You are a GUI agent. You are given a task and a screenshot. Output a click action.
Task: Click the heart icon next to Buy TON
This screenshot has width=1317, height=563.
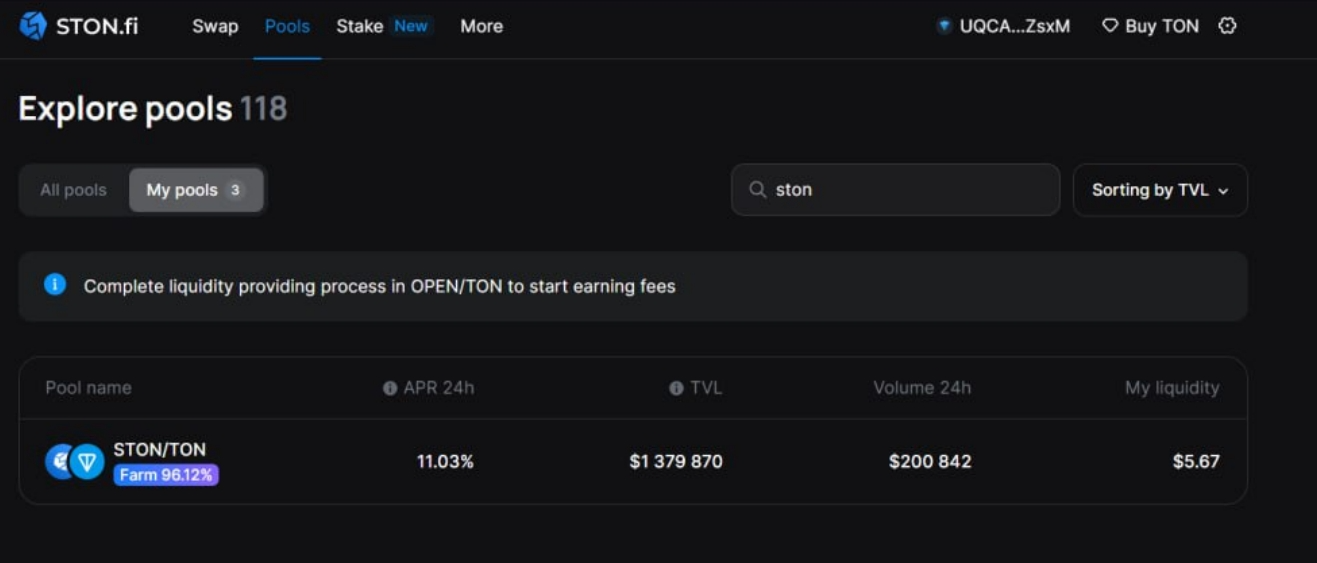tap(1109, 26)
